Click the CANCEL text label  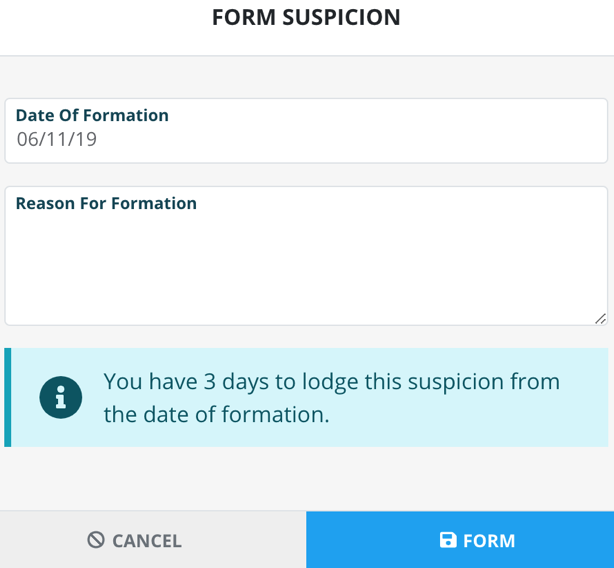[146, 541]
